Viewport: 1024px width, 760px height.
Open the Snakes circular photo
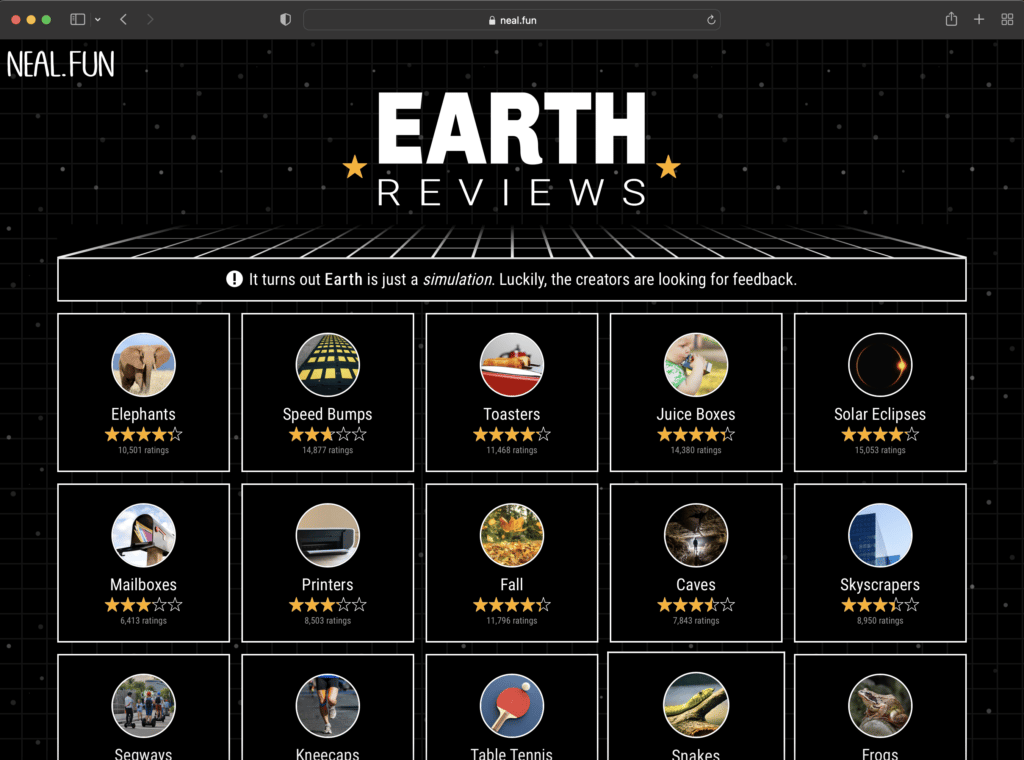695,705
